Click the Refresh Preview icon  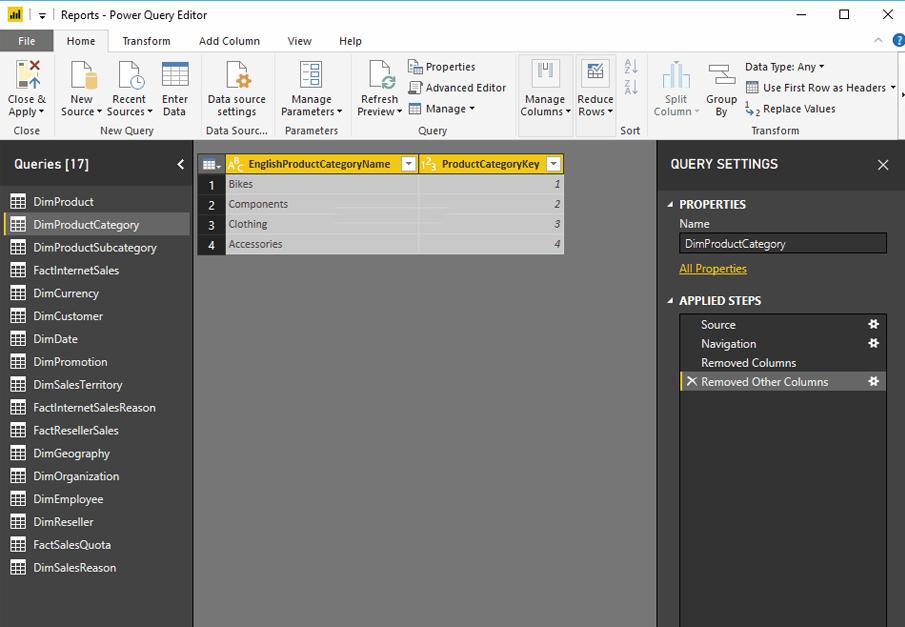point(379,76)
